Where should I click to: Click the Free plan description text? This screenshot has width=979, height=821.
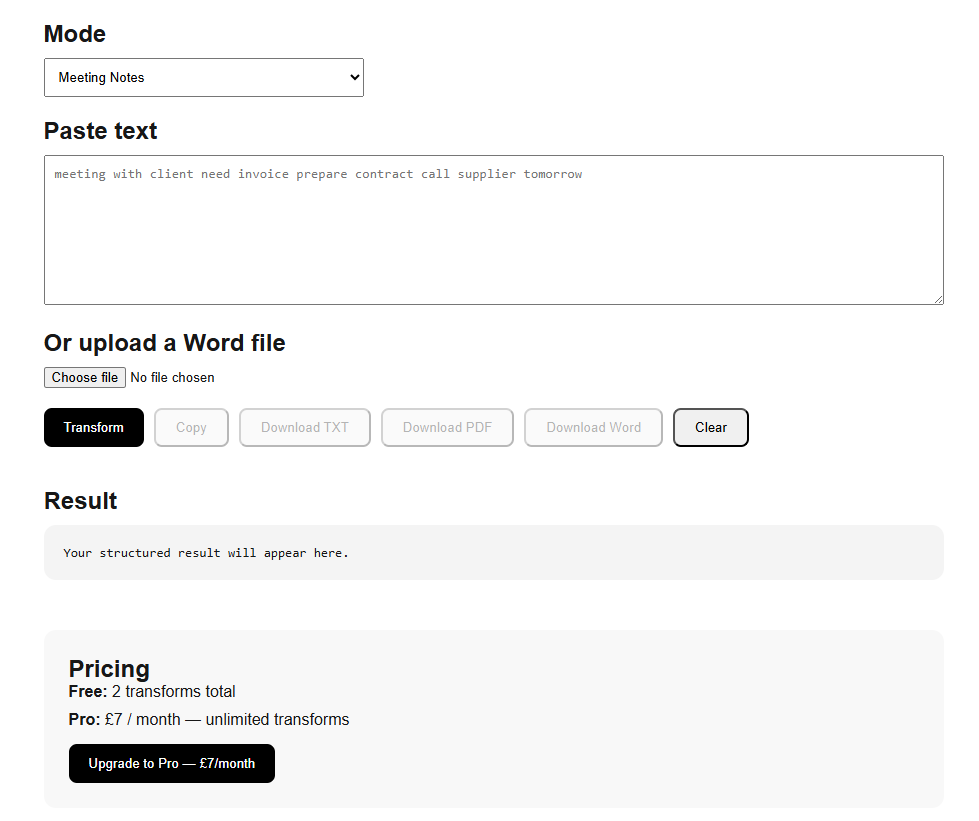[152, 691]
